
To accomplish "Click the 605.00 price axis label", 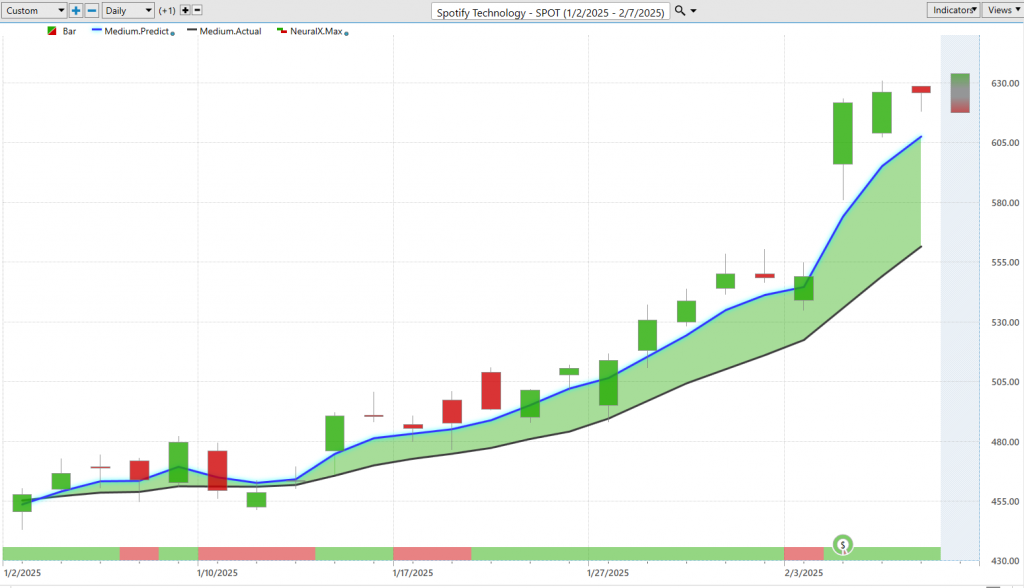I will (1005, 142).
